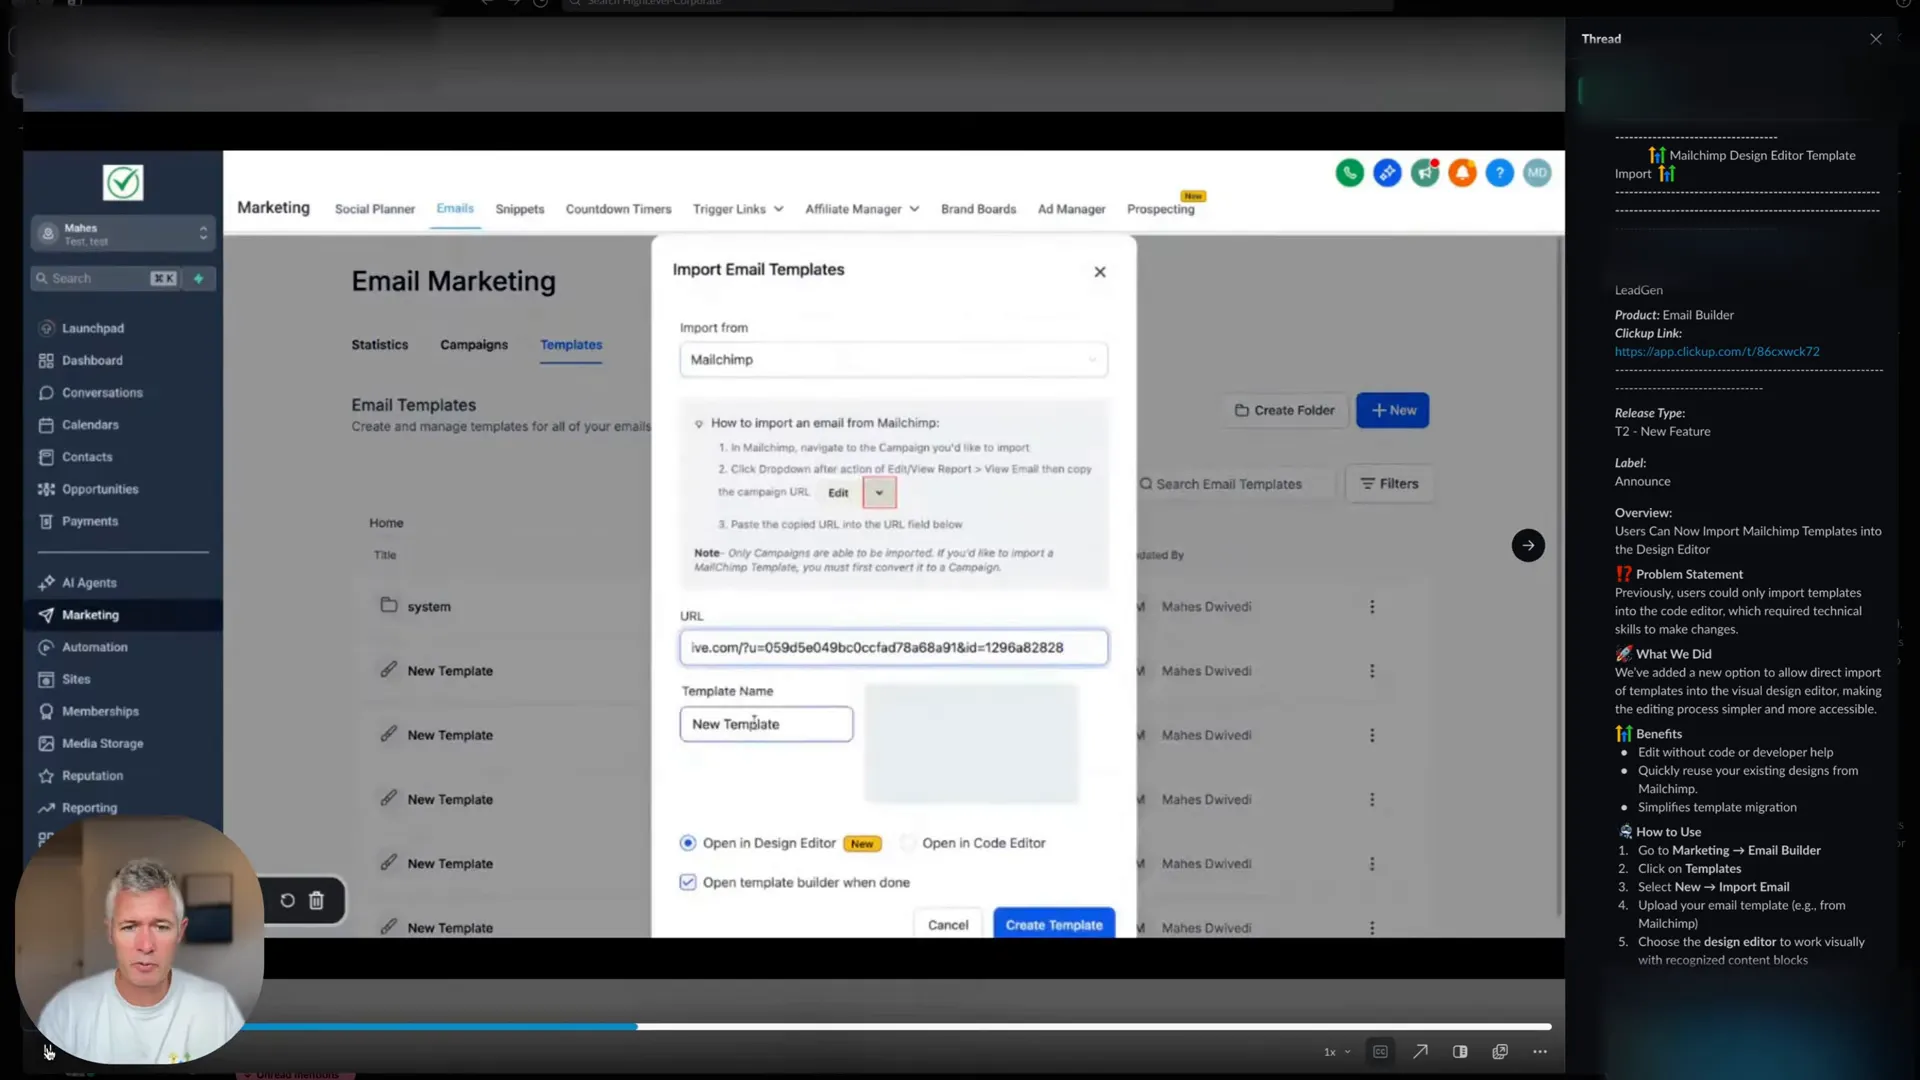The image size is (1920, 1080).
Task: Click the blue New button
Action: point(1392,410)
